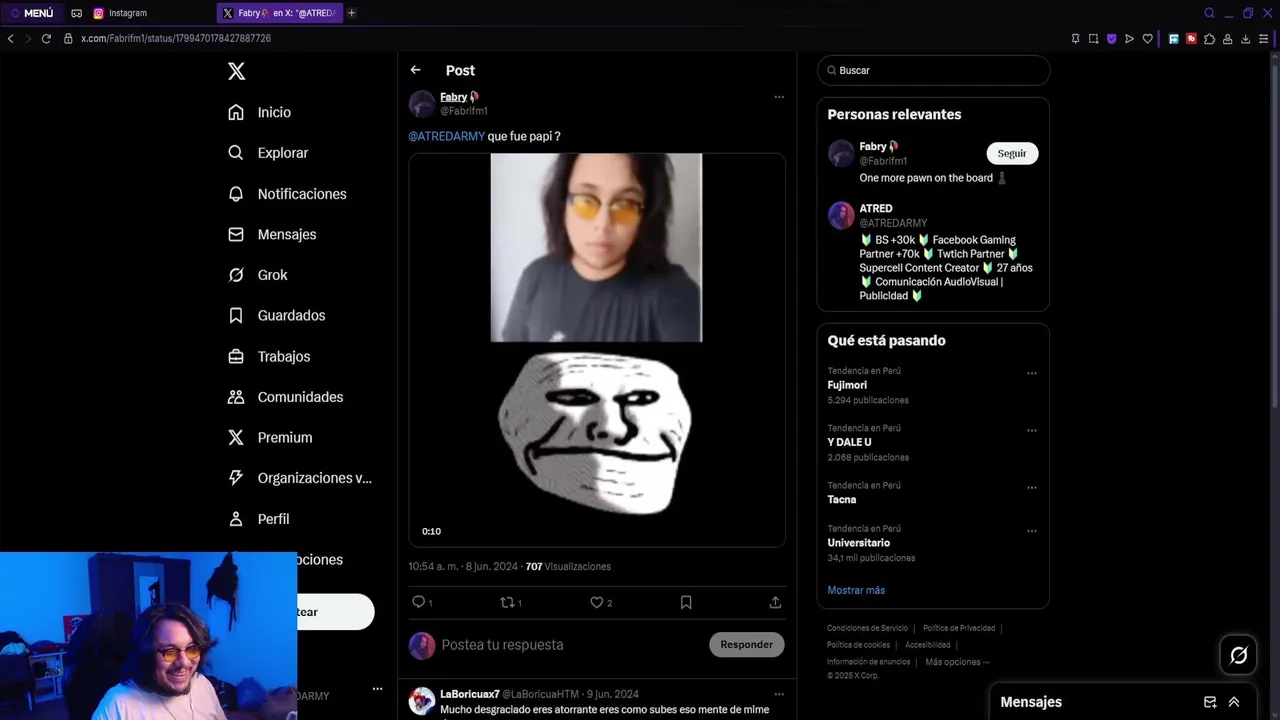Bookmark the post

point(686,602)
